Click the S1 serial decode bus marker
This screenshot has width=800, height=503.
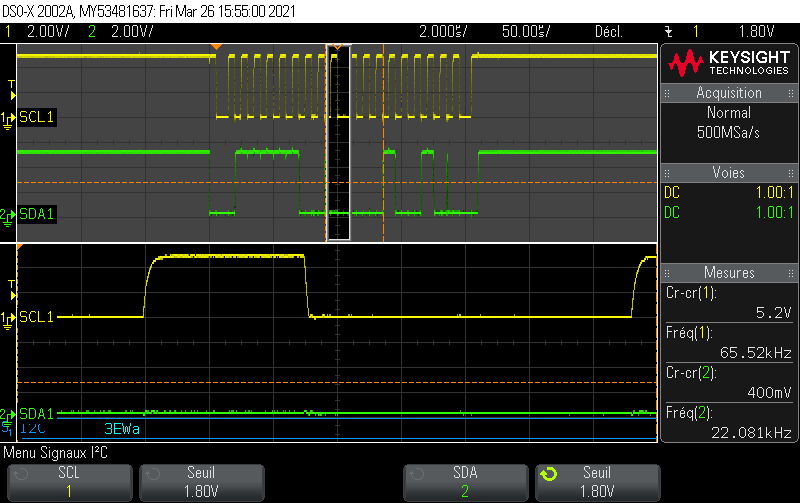[x=11, y=428]
